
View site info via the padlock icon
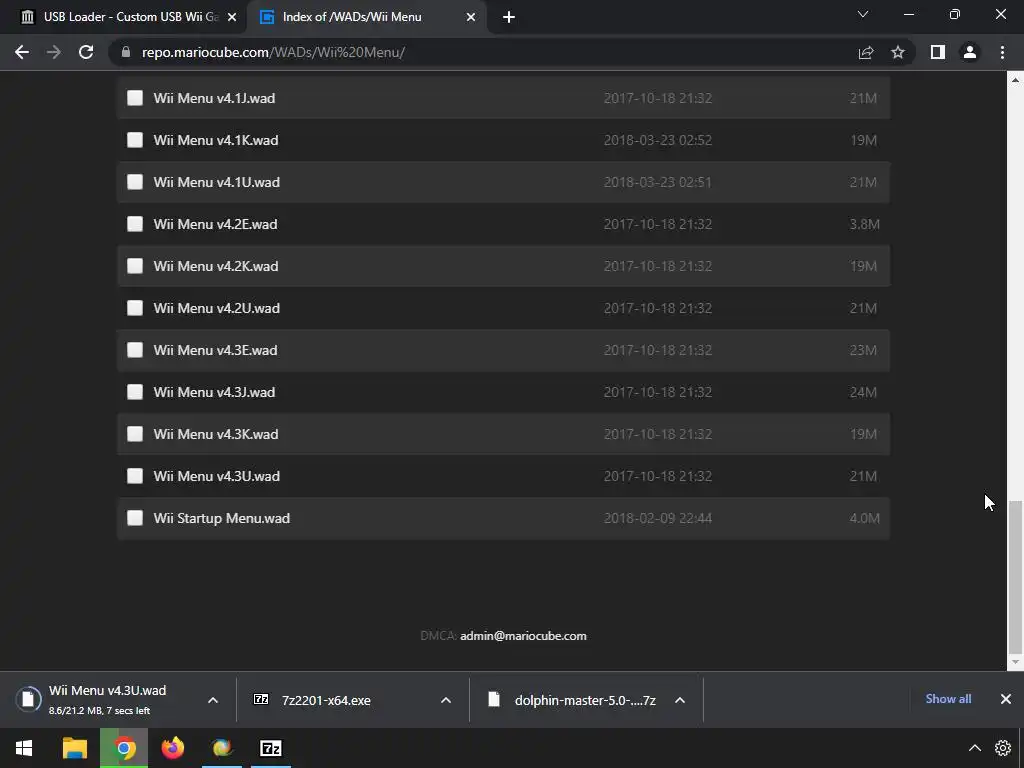tap(126, 52)
